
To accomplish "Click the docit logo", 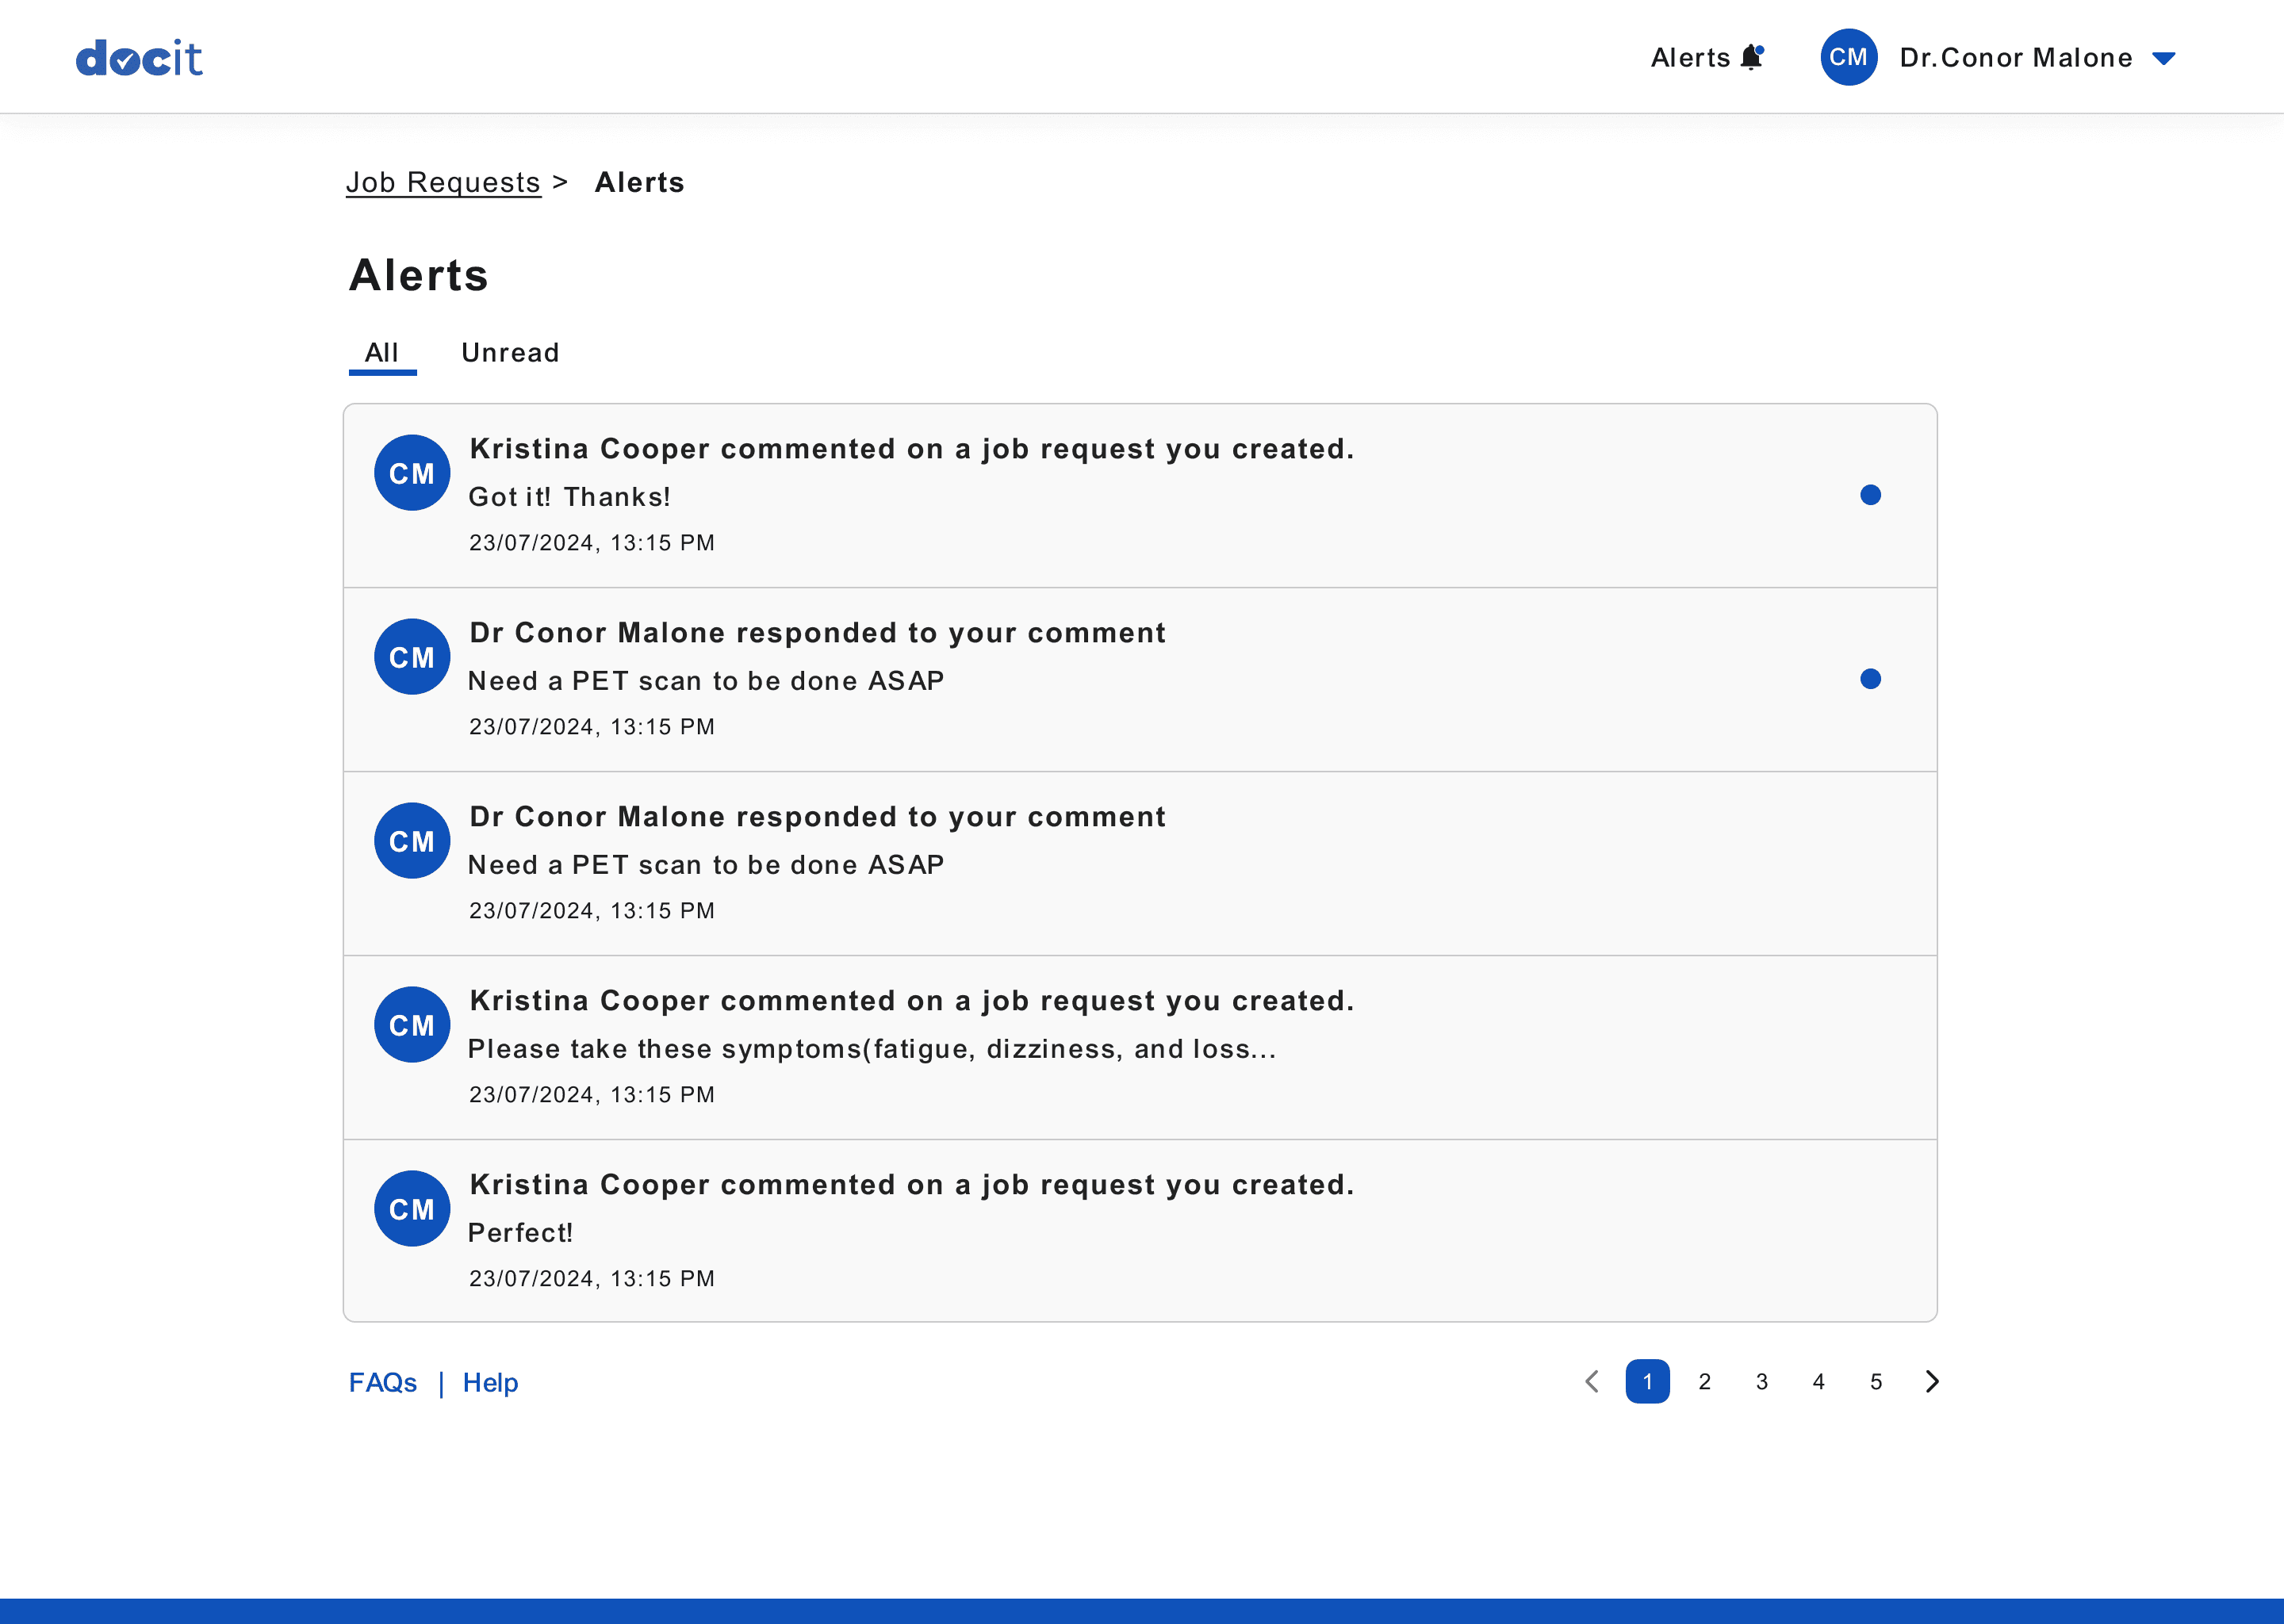I will coord(139,58).
